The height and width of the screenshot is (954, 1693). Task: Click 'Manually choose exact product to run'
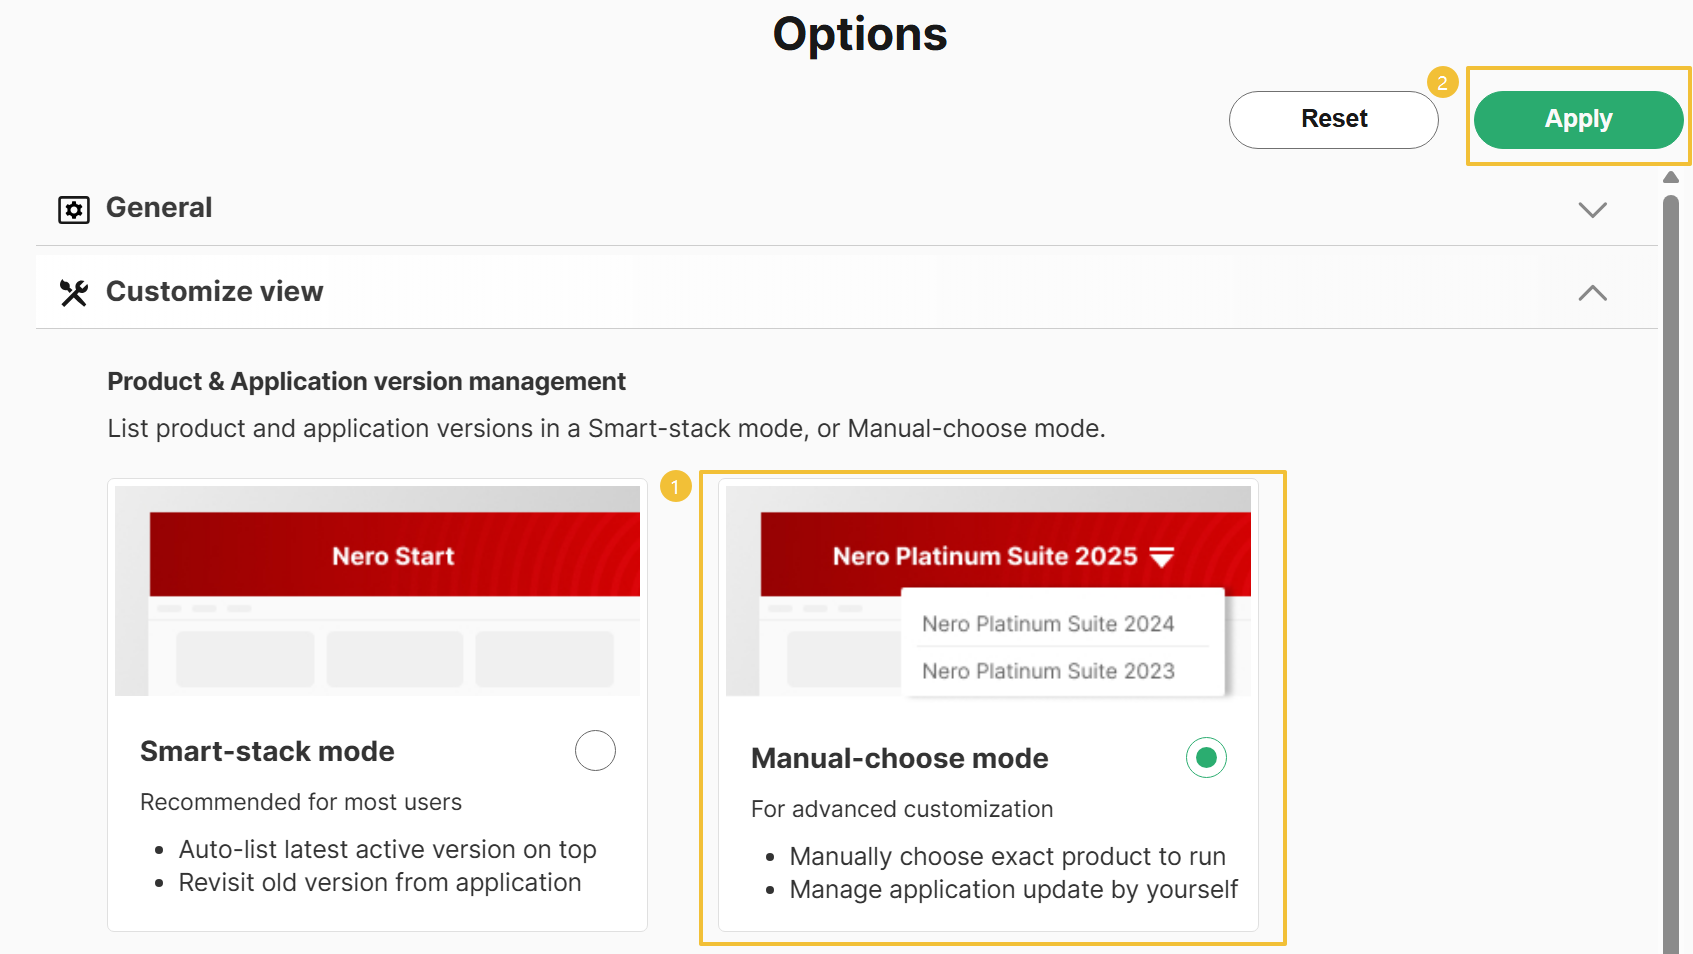coord(1007,857)
